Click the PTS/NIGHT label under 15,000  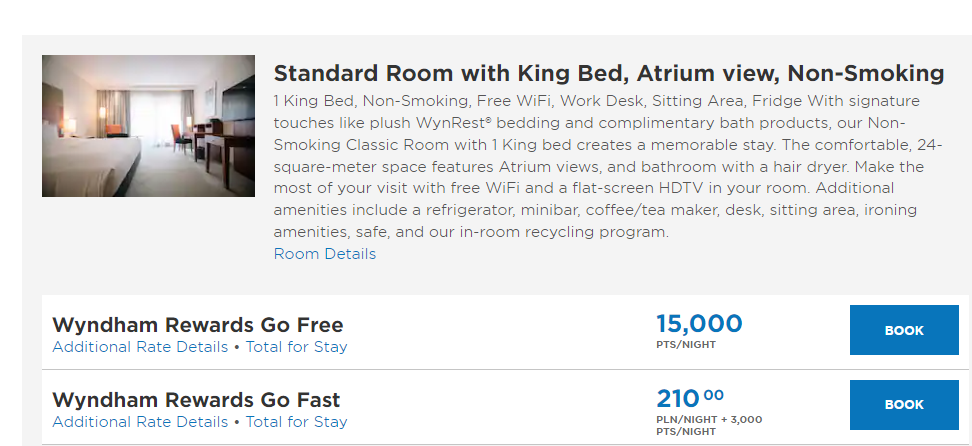pos(686,345)
